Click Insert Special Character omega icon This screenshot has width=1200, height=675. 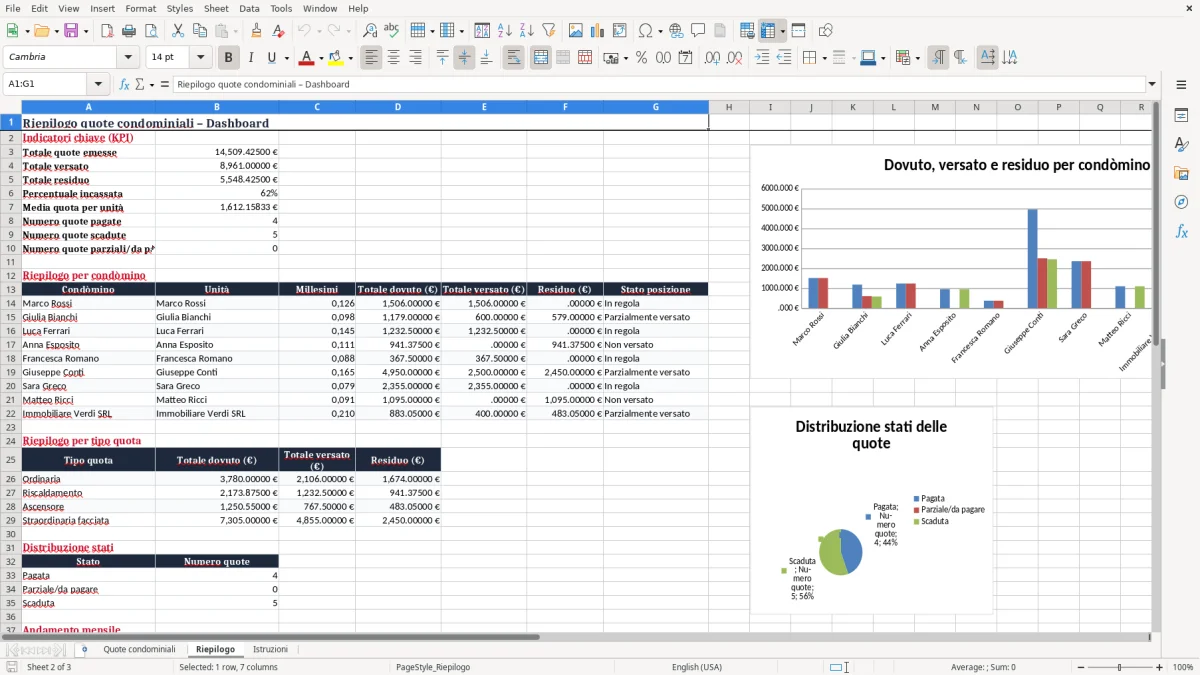tap(644, 31)
